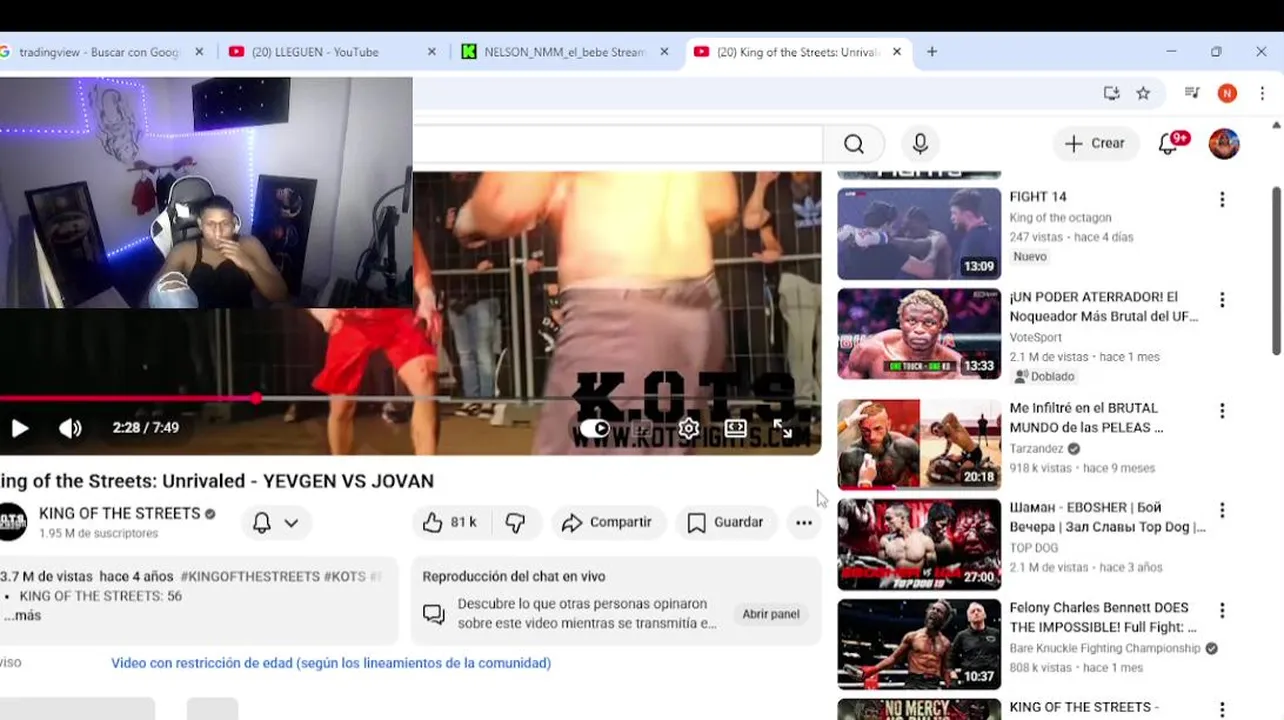Image resolution: width=1284 pixels, height=720 pixels.
Task: Close the LLEGUEN YouTube tab
Action: [x=432, y=52]
